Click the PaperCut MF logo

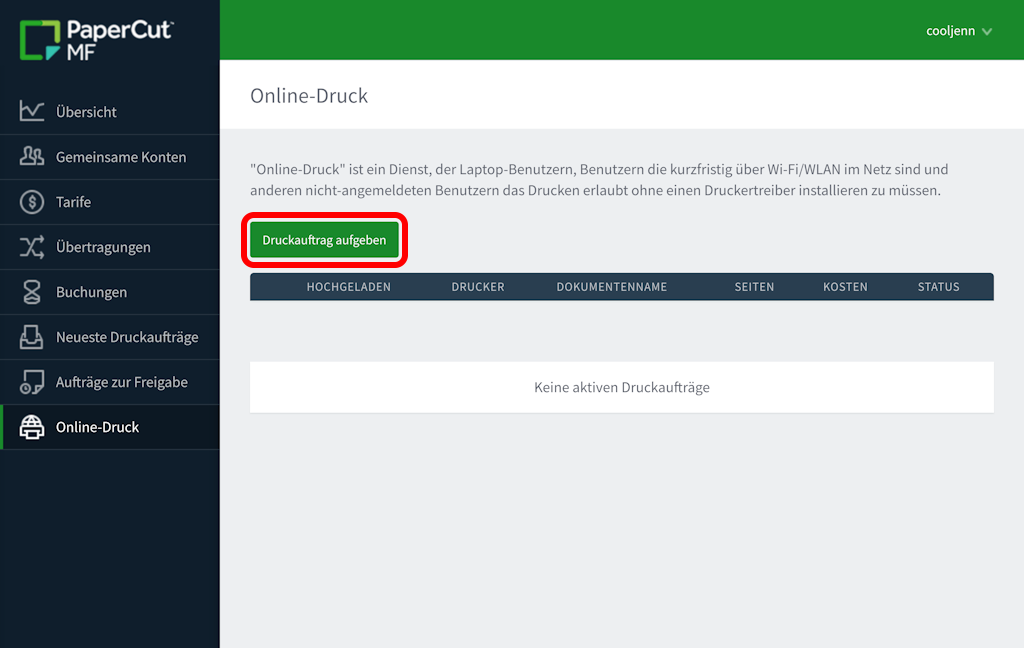pos(96,40)
